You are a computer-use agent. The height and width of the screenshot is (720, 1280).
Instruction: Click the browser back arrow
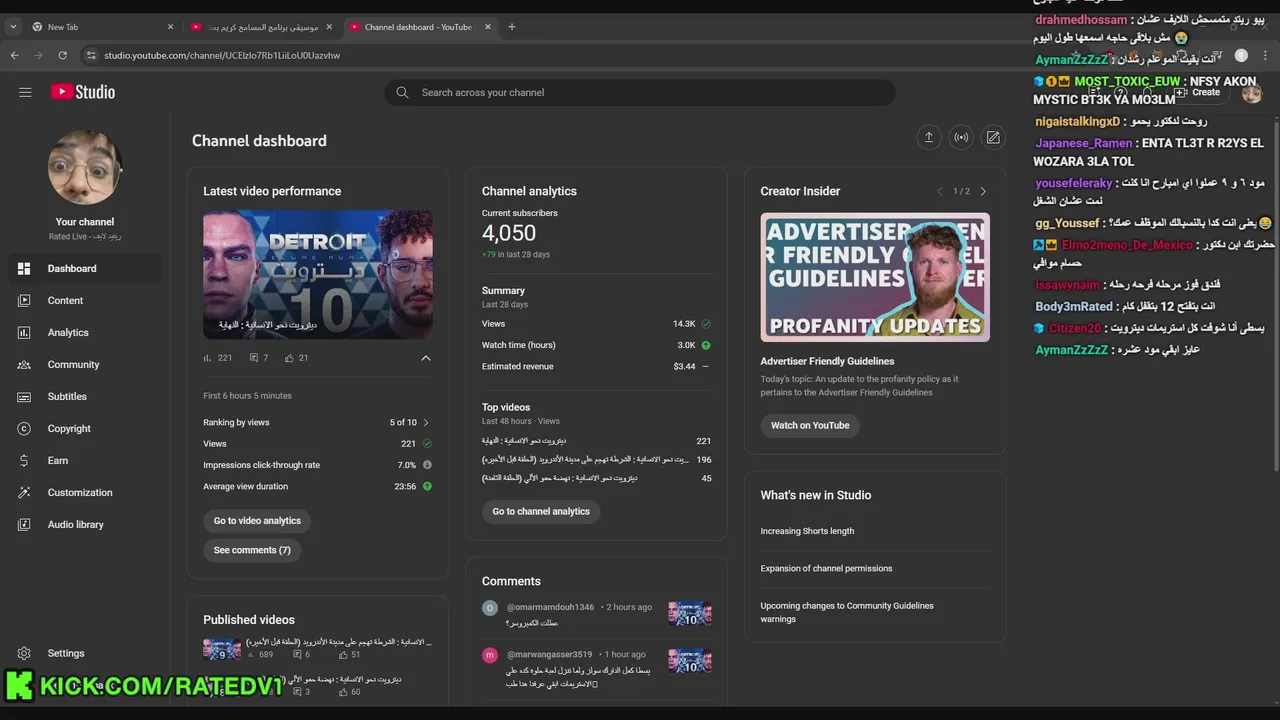(14, 55)
